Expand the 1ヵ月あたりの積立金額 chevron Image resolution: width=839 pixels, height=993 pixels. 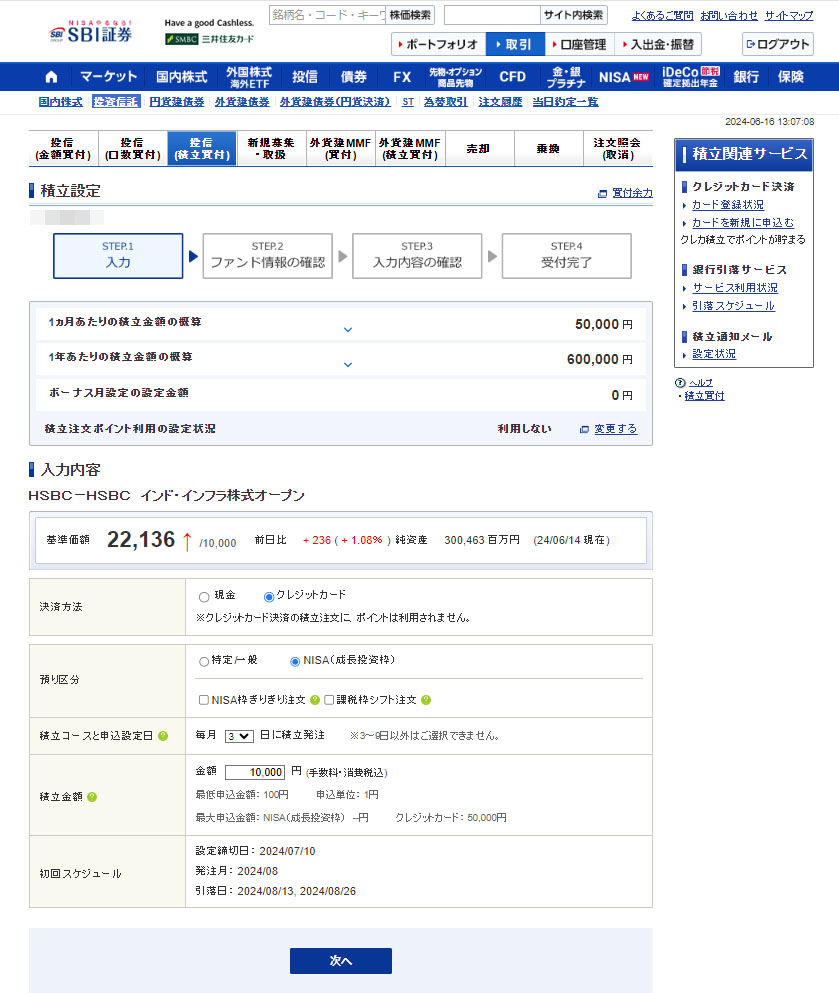coord(348,329)
